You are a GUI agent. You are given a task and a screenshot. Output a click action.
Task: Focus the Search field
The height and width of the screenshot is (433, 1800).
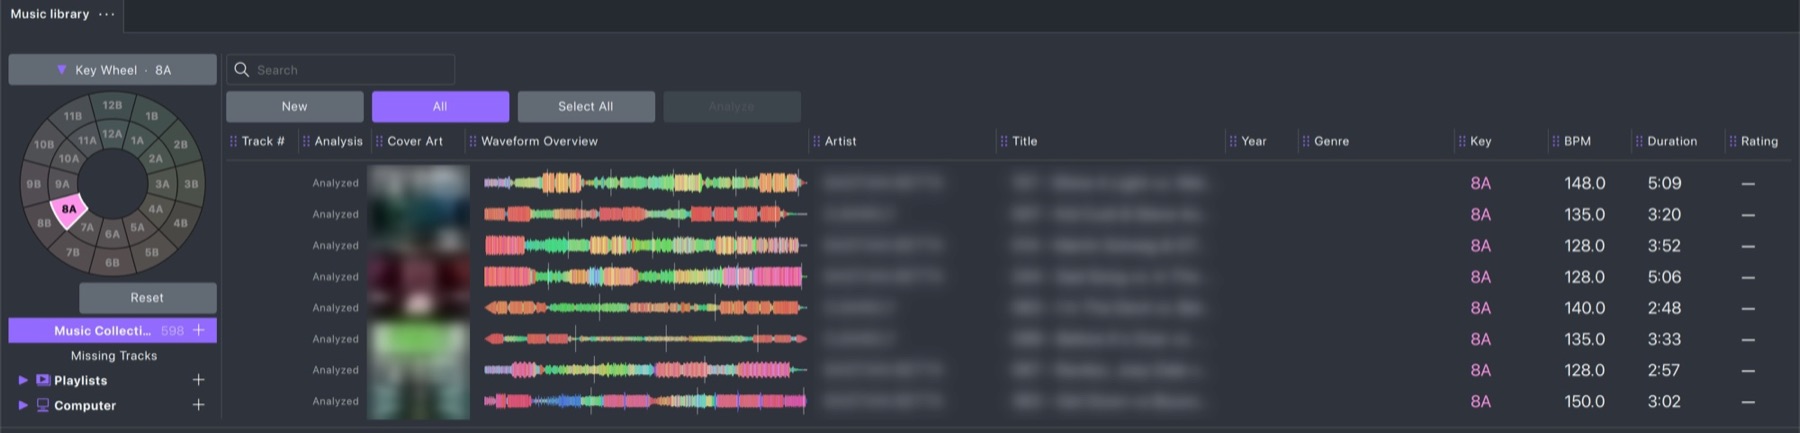[x=341, y=70]
